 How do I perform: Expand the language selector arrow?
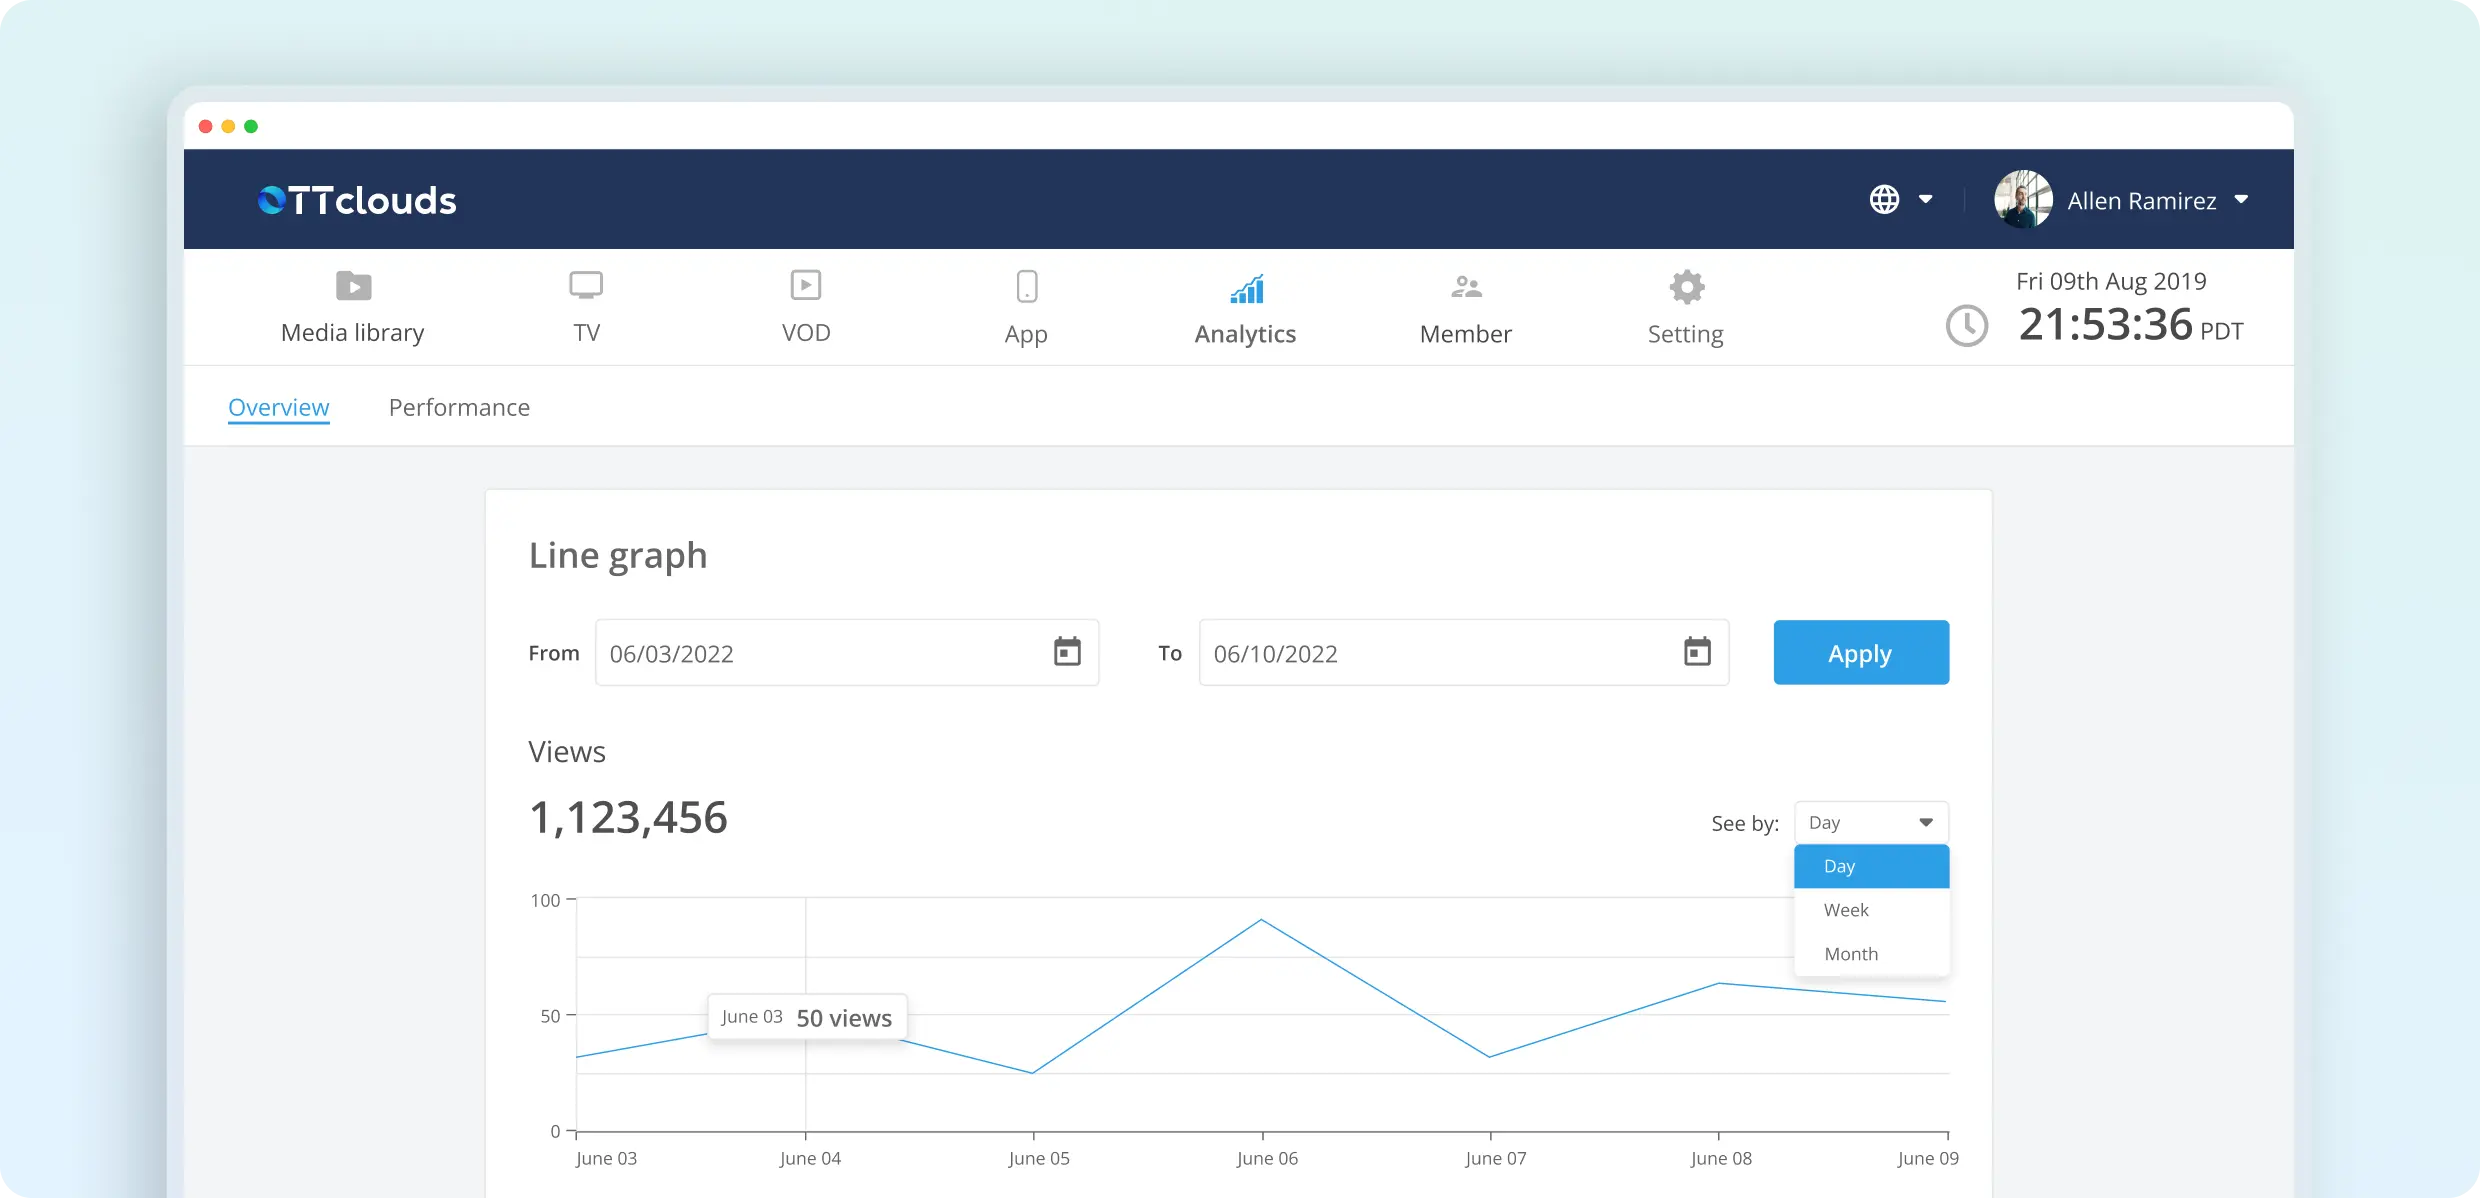pos(1925,199)
